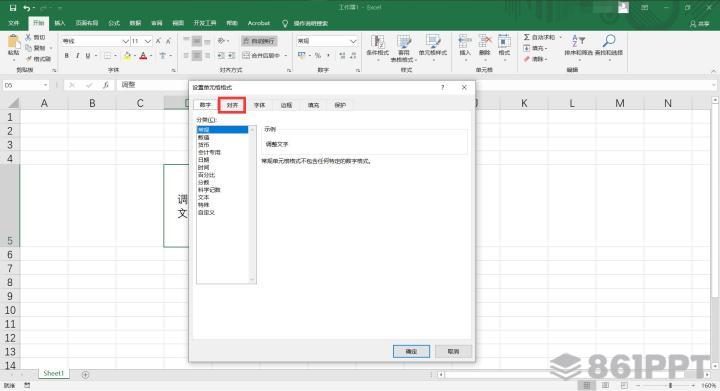Open the number format (常规) dropdown

[x=353, y=41]
